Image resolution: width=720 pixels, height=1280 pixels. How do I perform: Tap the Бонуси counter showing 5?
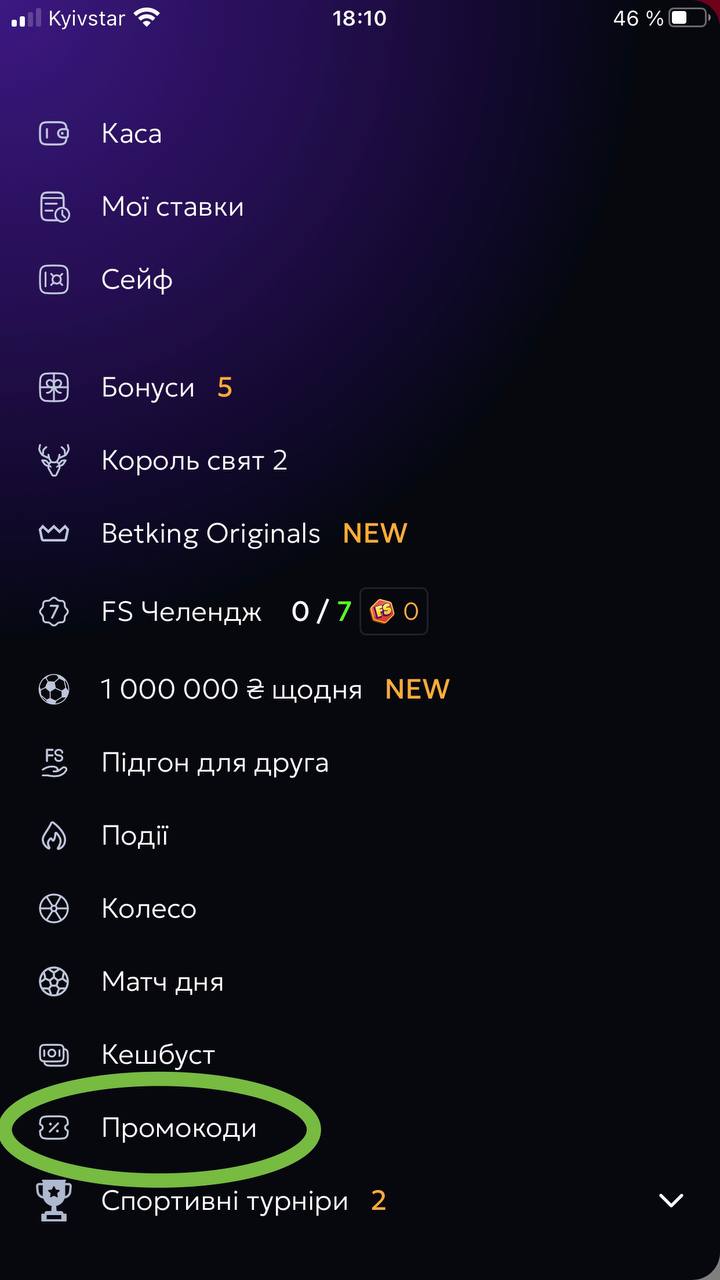[225, 388]
